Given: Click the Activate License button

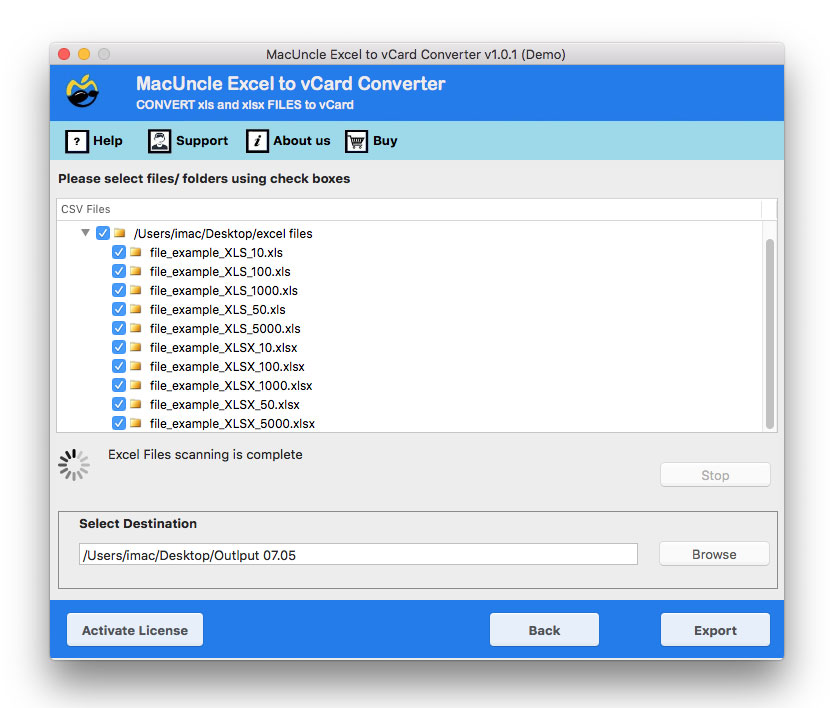Looking at the screenshot, I should (x=134, y=629).
